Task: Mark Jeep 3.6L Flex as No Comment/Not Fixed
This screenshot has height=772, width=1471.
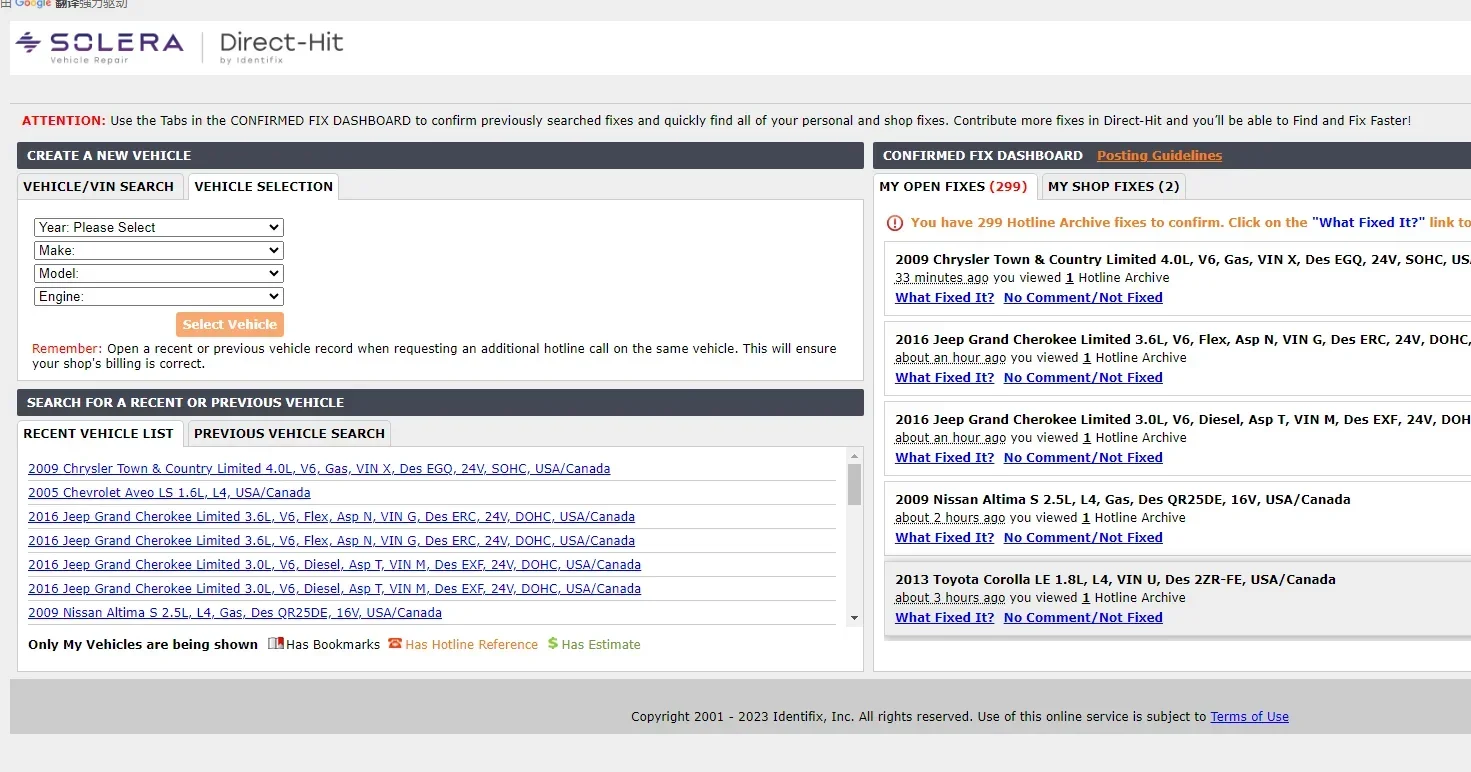Action: coord(1083,377)
